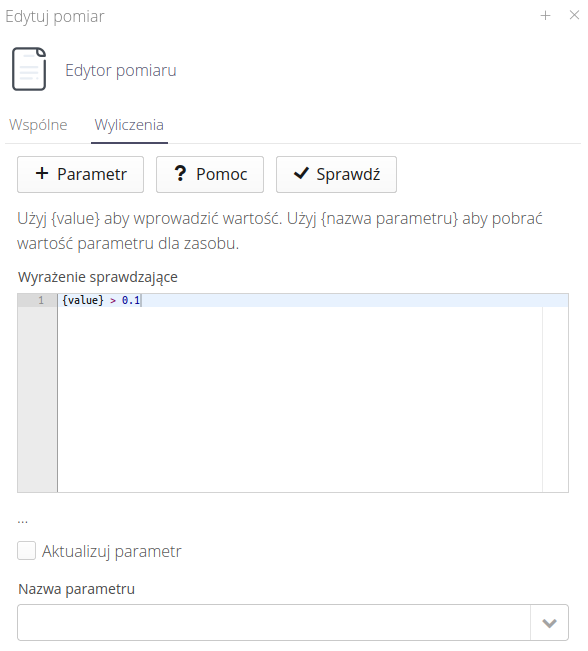The image size is (588, 651).
Task: Click the question mark icon beside Pomoc
Action: [180, 174]
